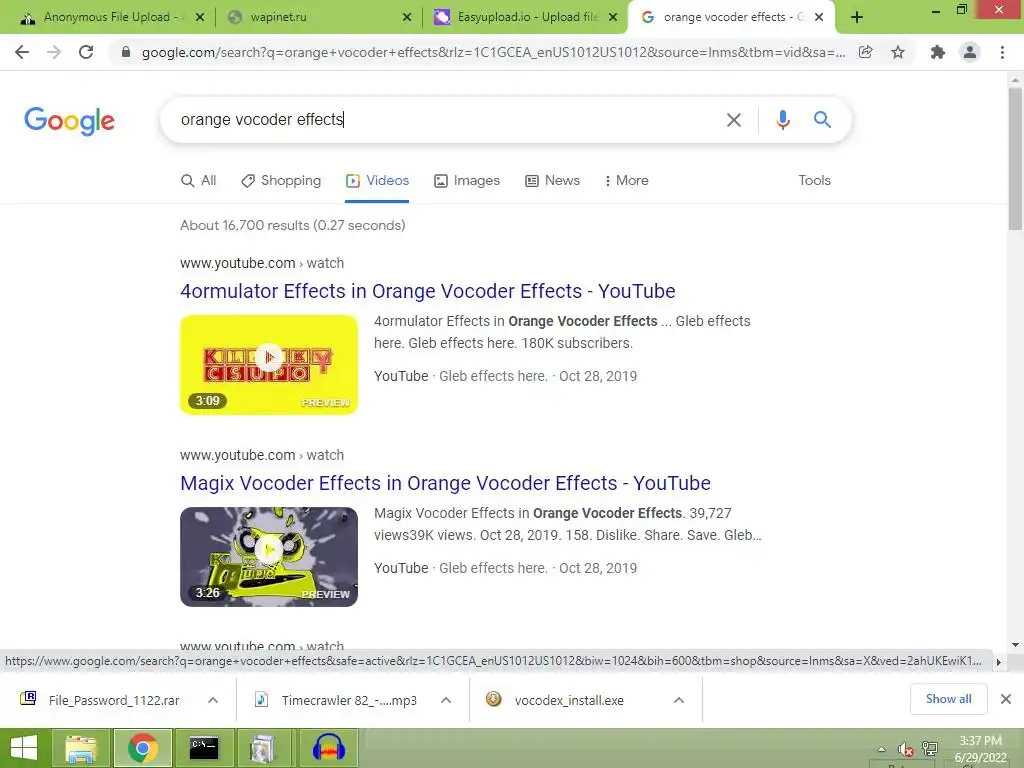
Task: Open search Tools options
Action: (814, 180)
